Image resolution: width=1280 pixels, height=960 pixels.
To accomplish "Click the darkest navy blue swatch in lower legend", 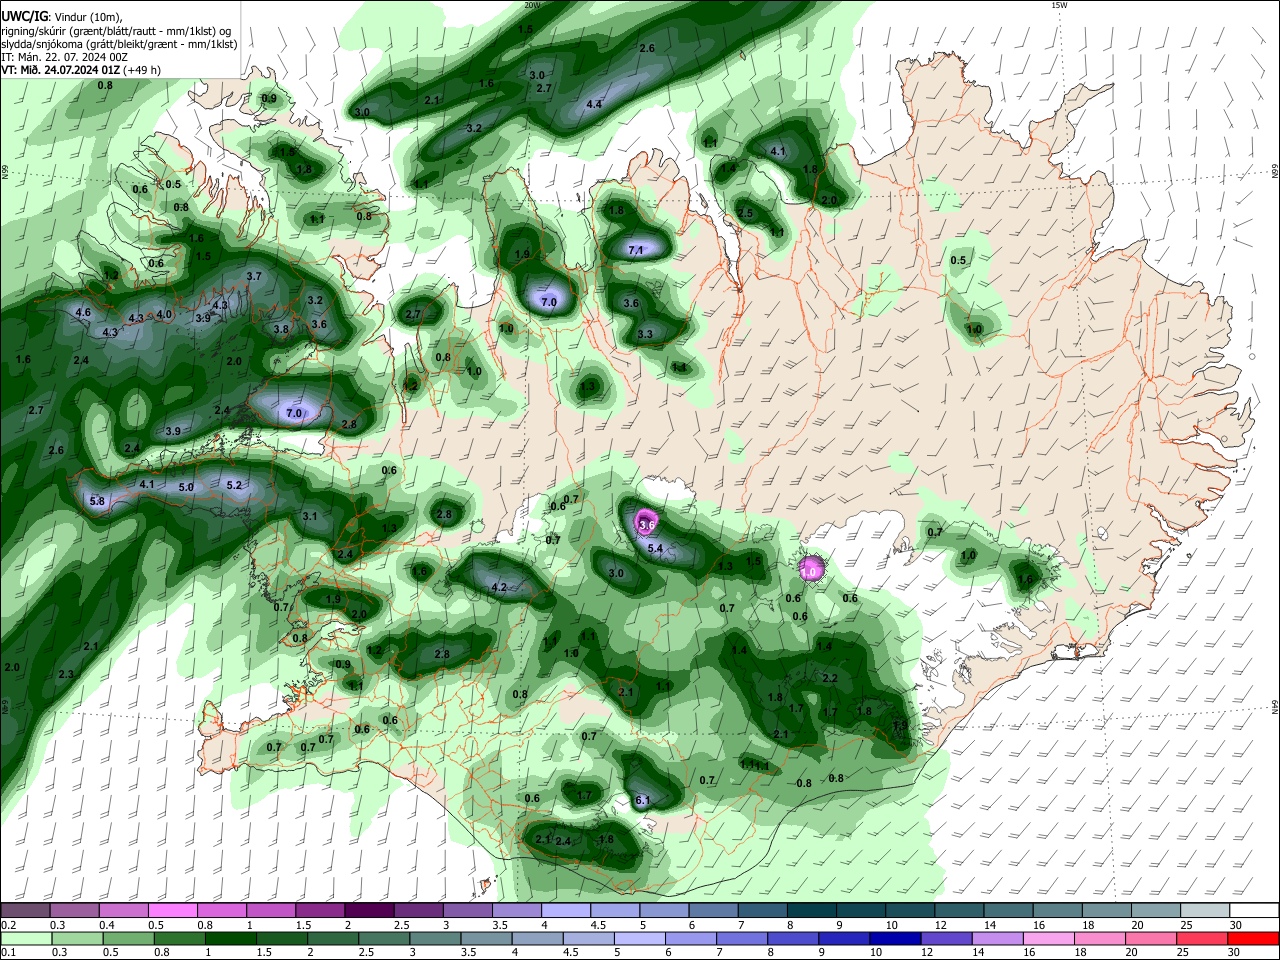I will click(894, 939).
